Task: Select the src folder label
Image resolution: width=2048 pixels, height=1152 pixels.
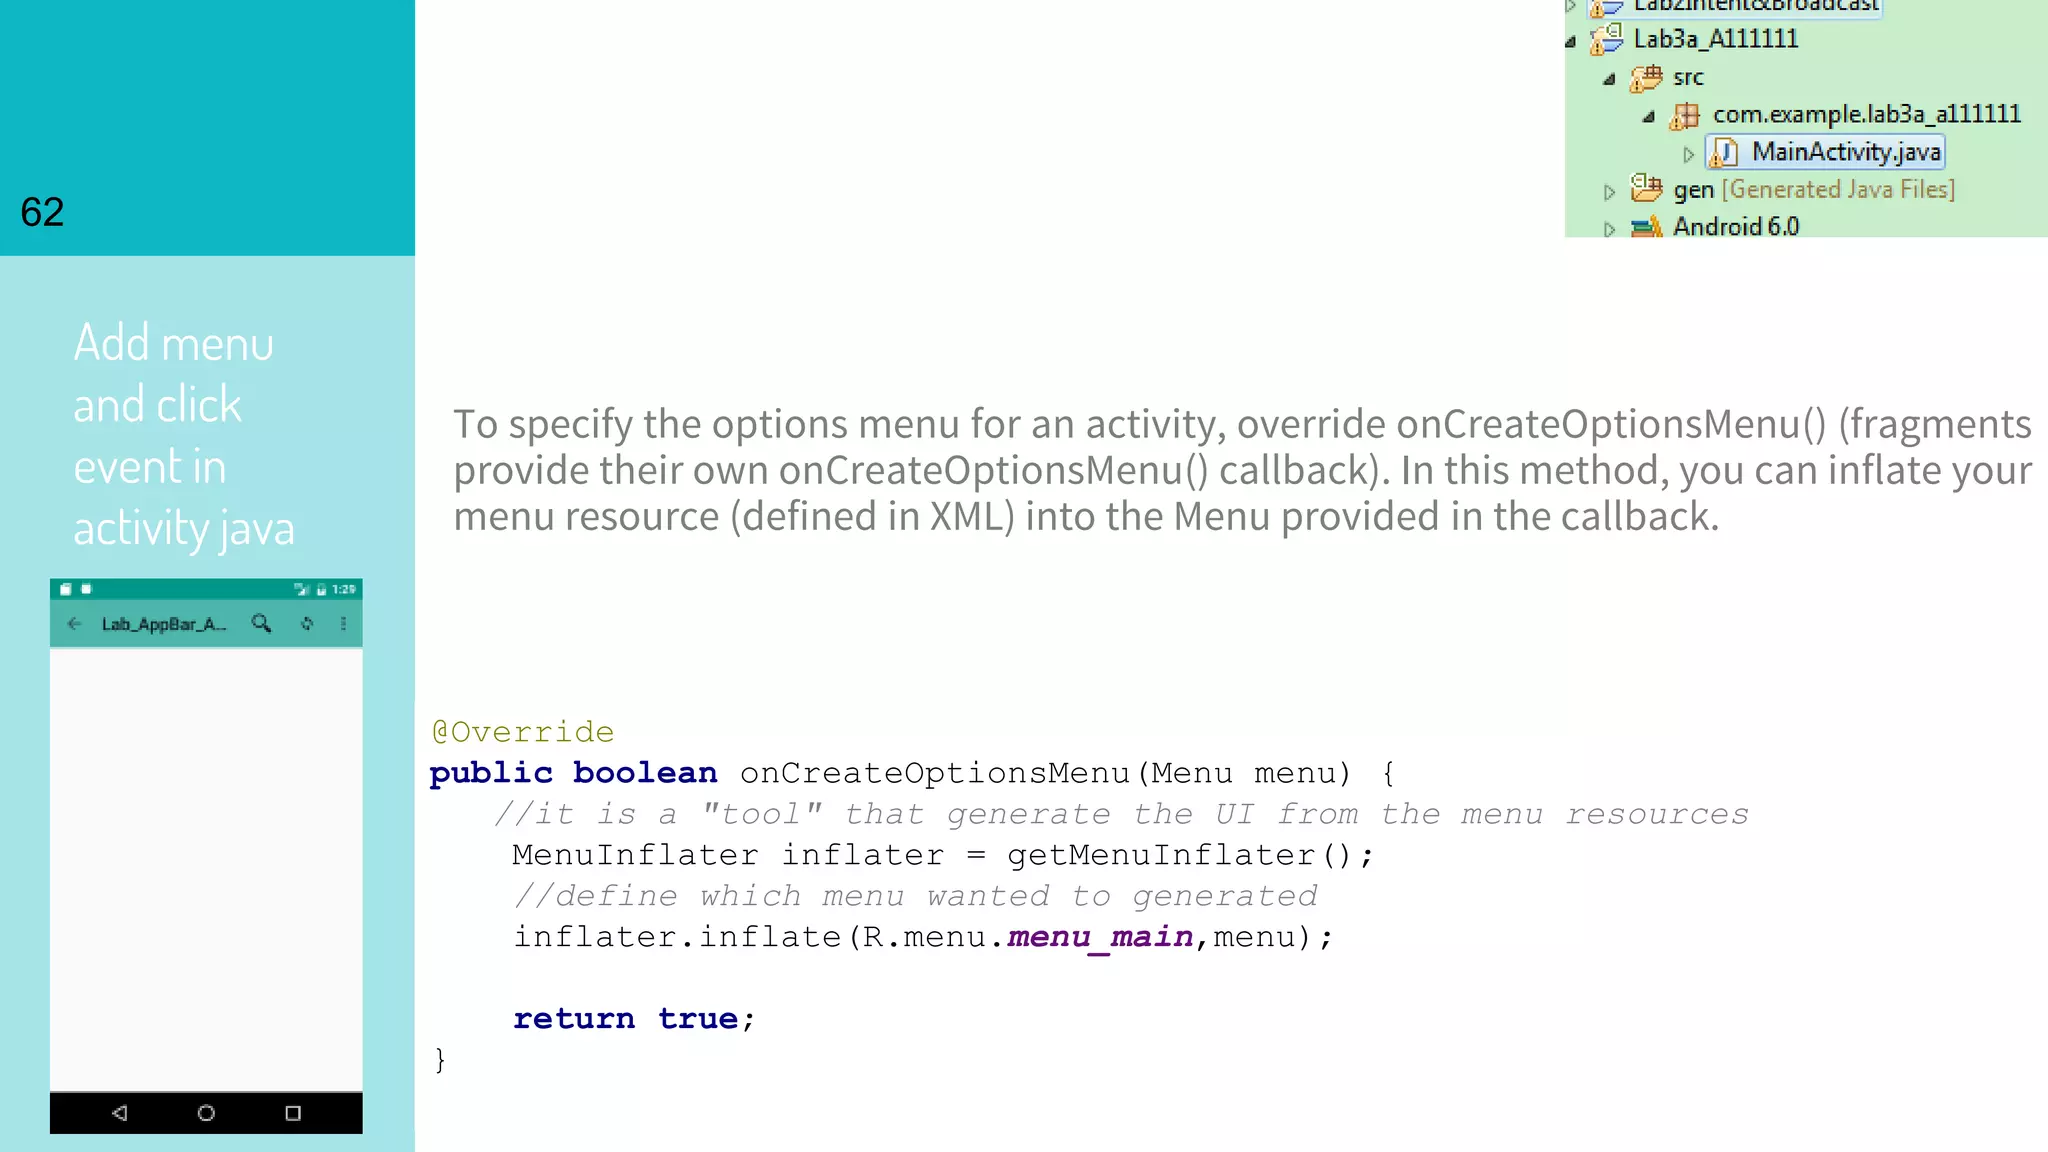Action: point(1688,78)
